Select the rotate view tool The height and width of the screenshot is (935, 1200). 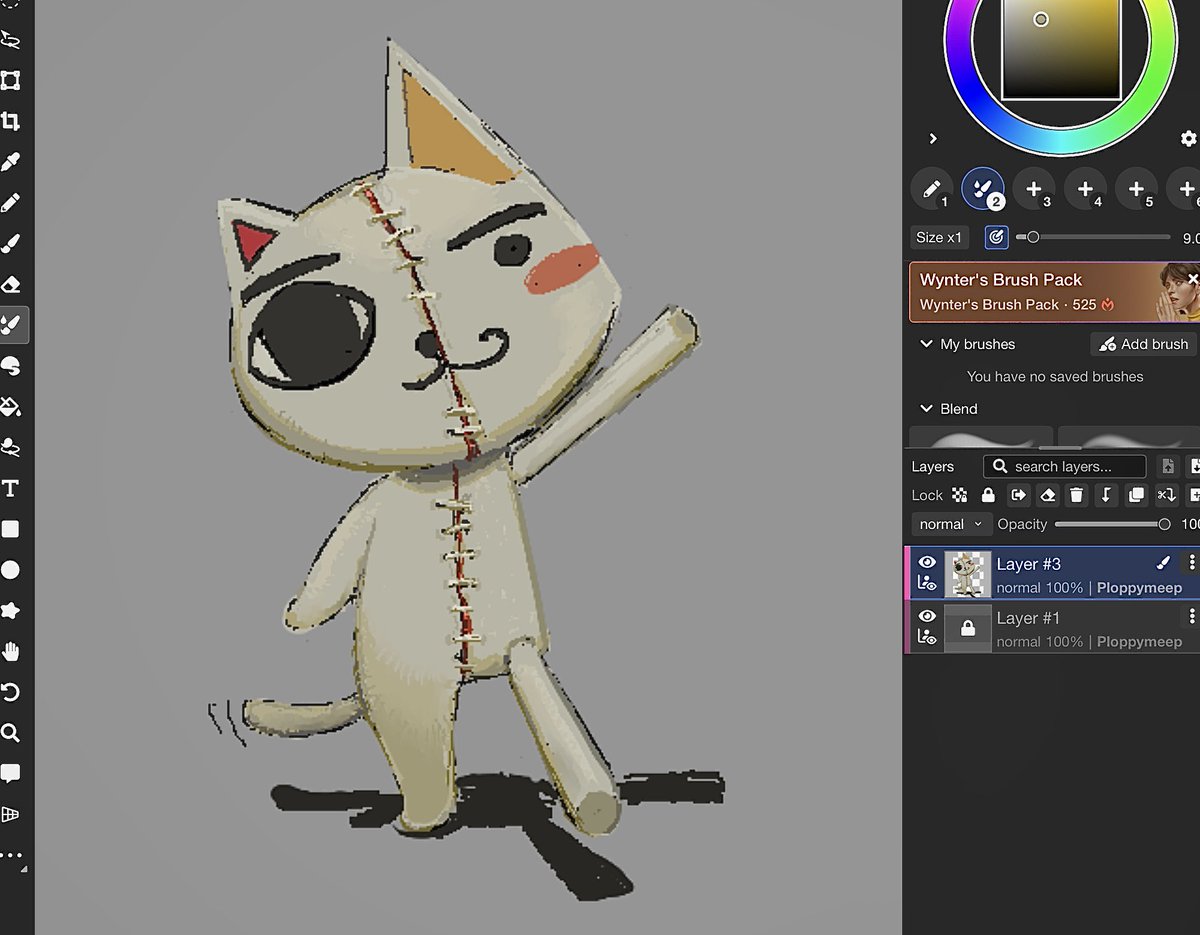click(x=11, y=692)
